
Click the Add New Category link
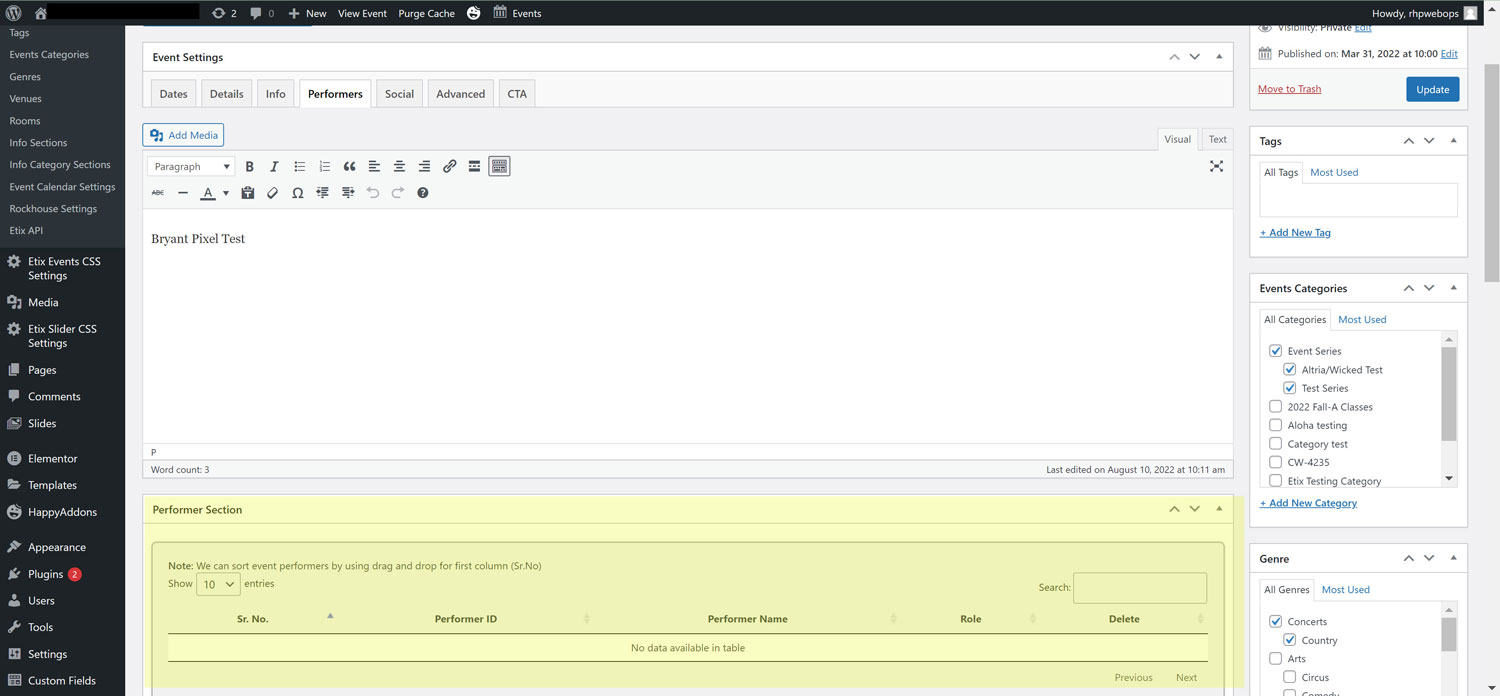pos(1308,503)
